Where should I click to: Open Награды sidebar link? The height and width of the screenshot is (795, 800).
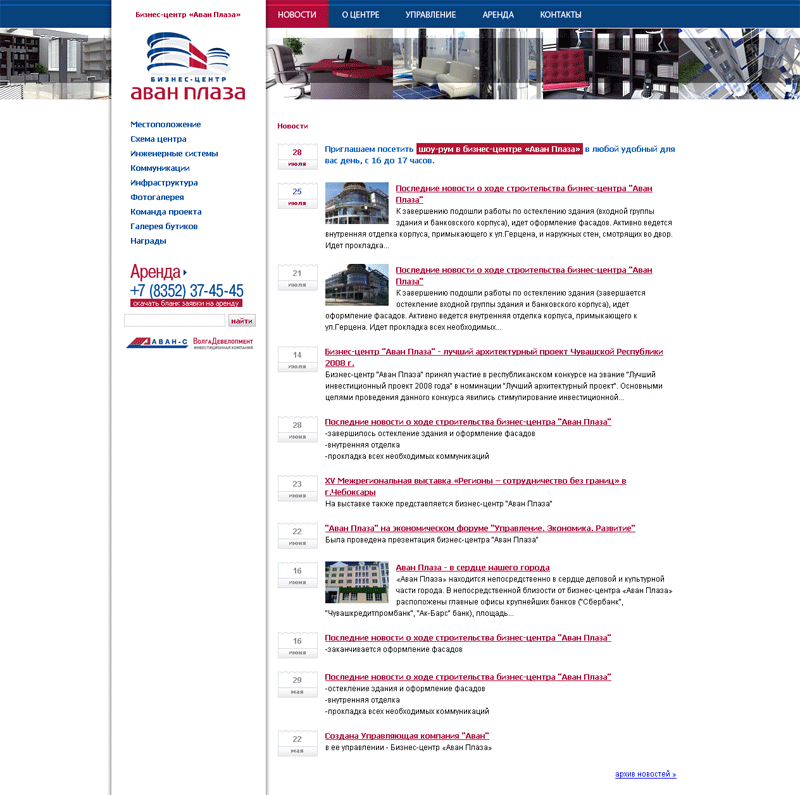point(148,241)
